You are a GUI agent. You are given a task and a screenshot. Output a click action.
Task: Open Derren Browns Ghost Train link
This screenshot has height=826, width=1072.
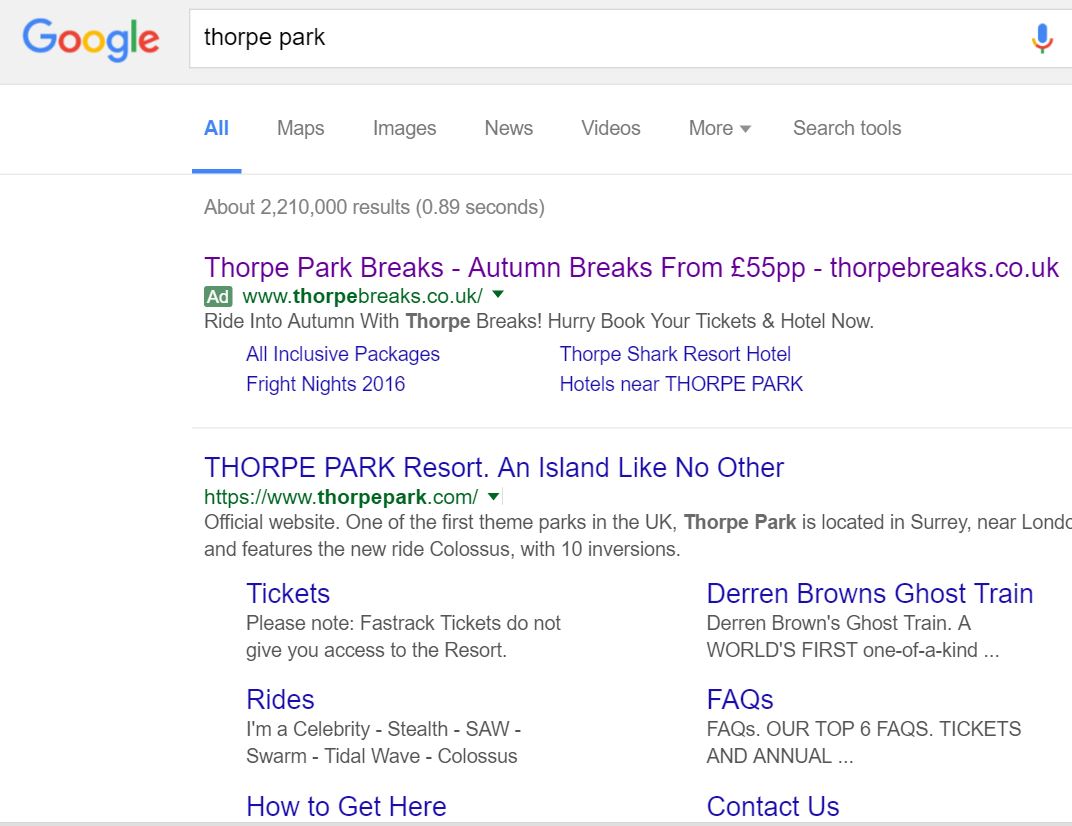click(870, 594)
